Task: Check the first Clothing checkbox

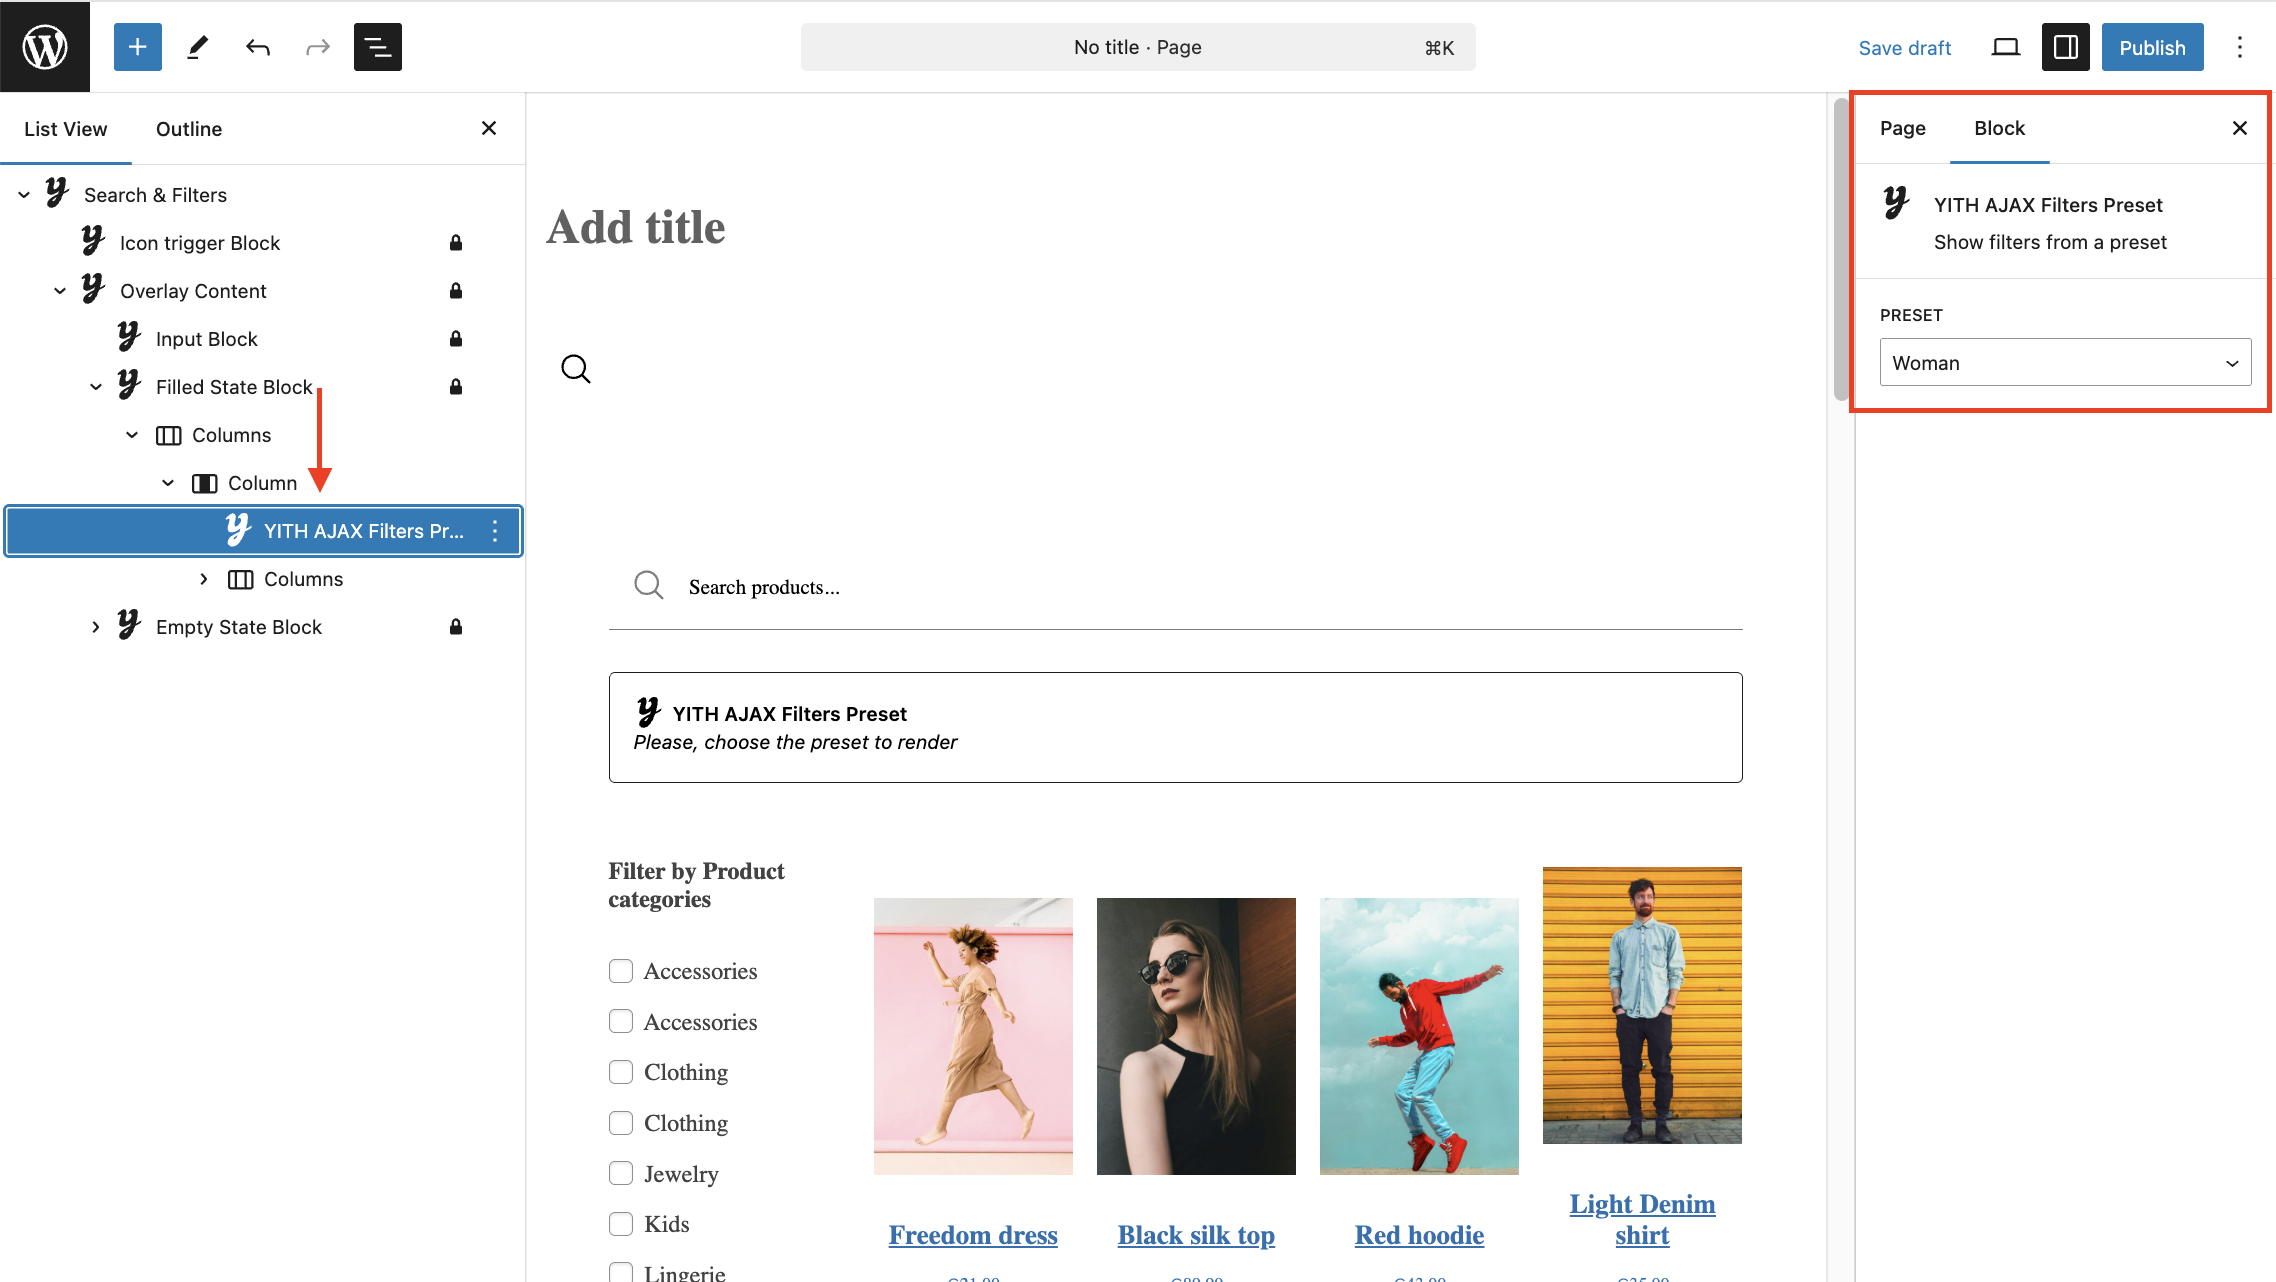Action: [x=621, y=1072]
